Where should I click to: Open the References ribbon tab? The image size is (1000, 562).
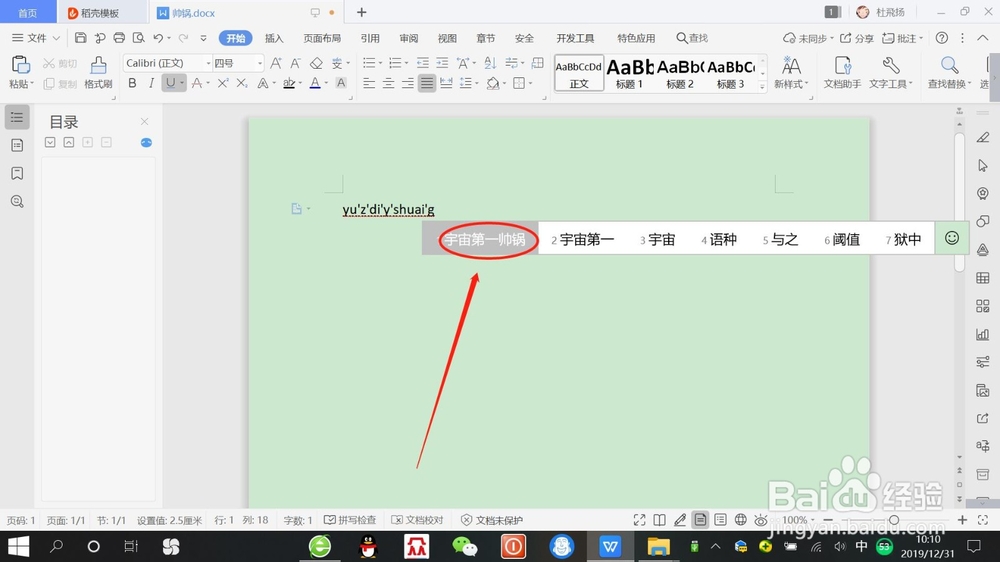tap(370, 38)
